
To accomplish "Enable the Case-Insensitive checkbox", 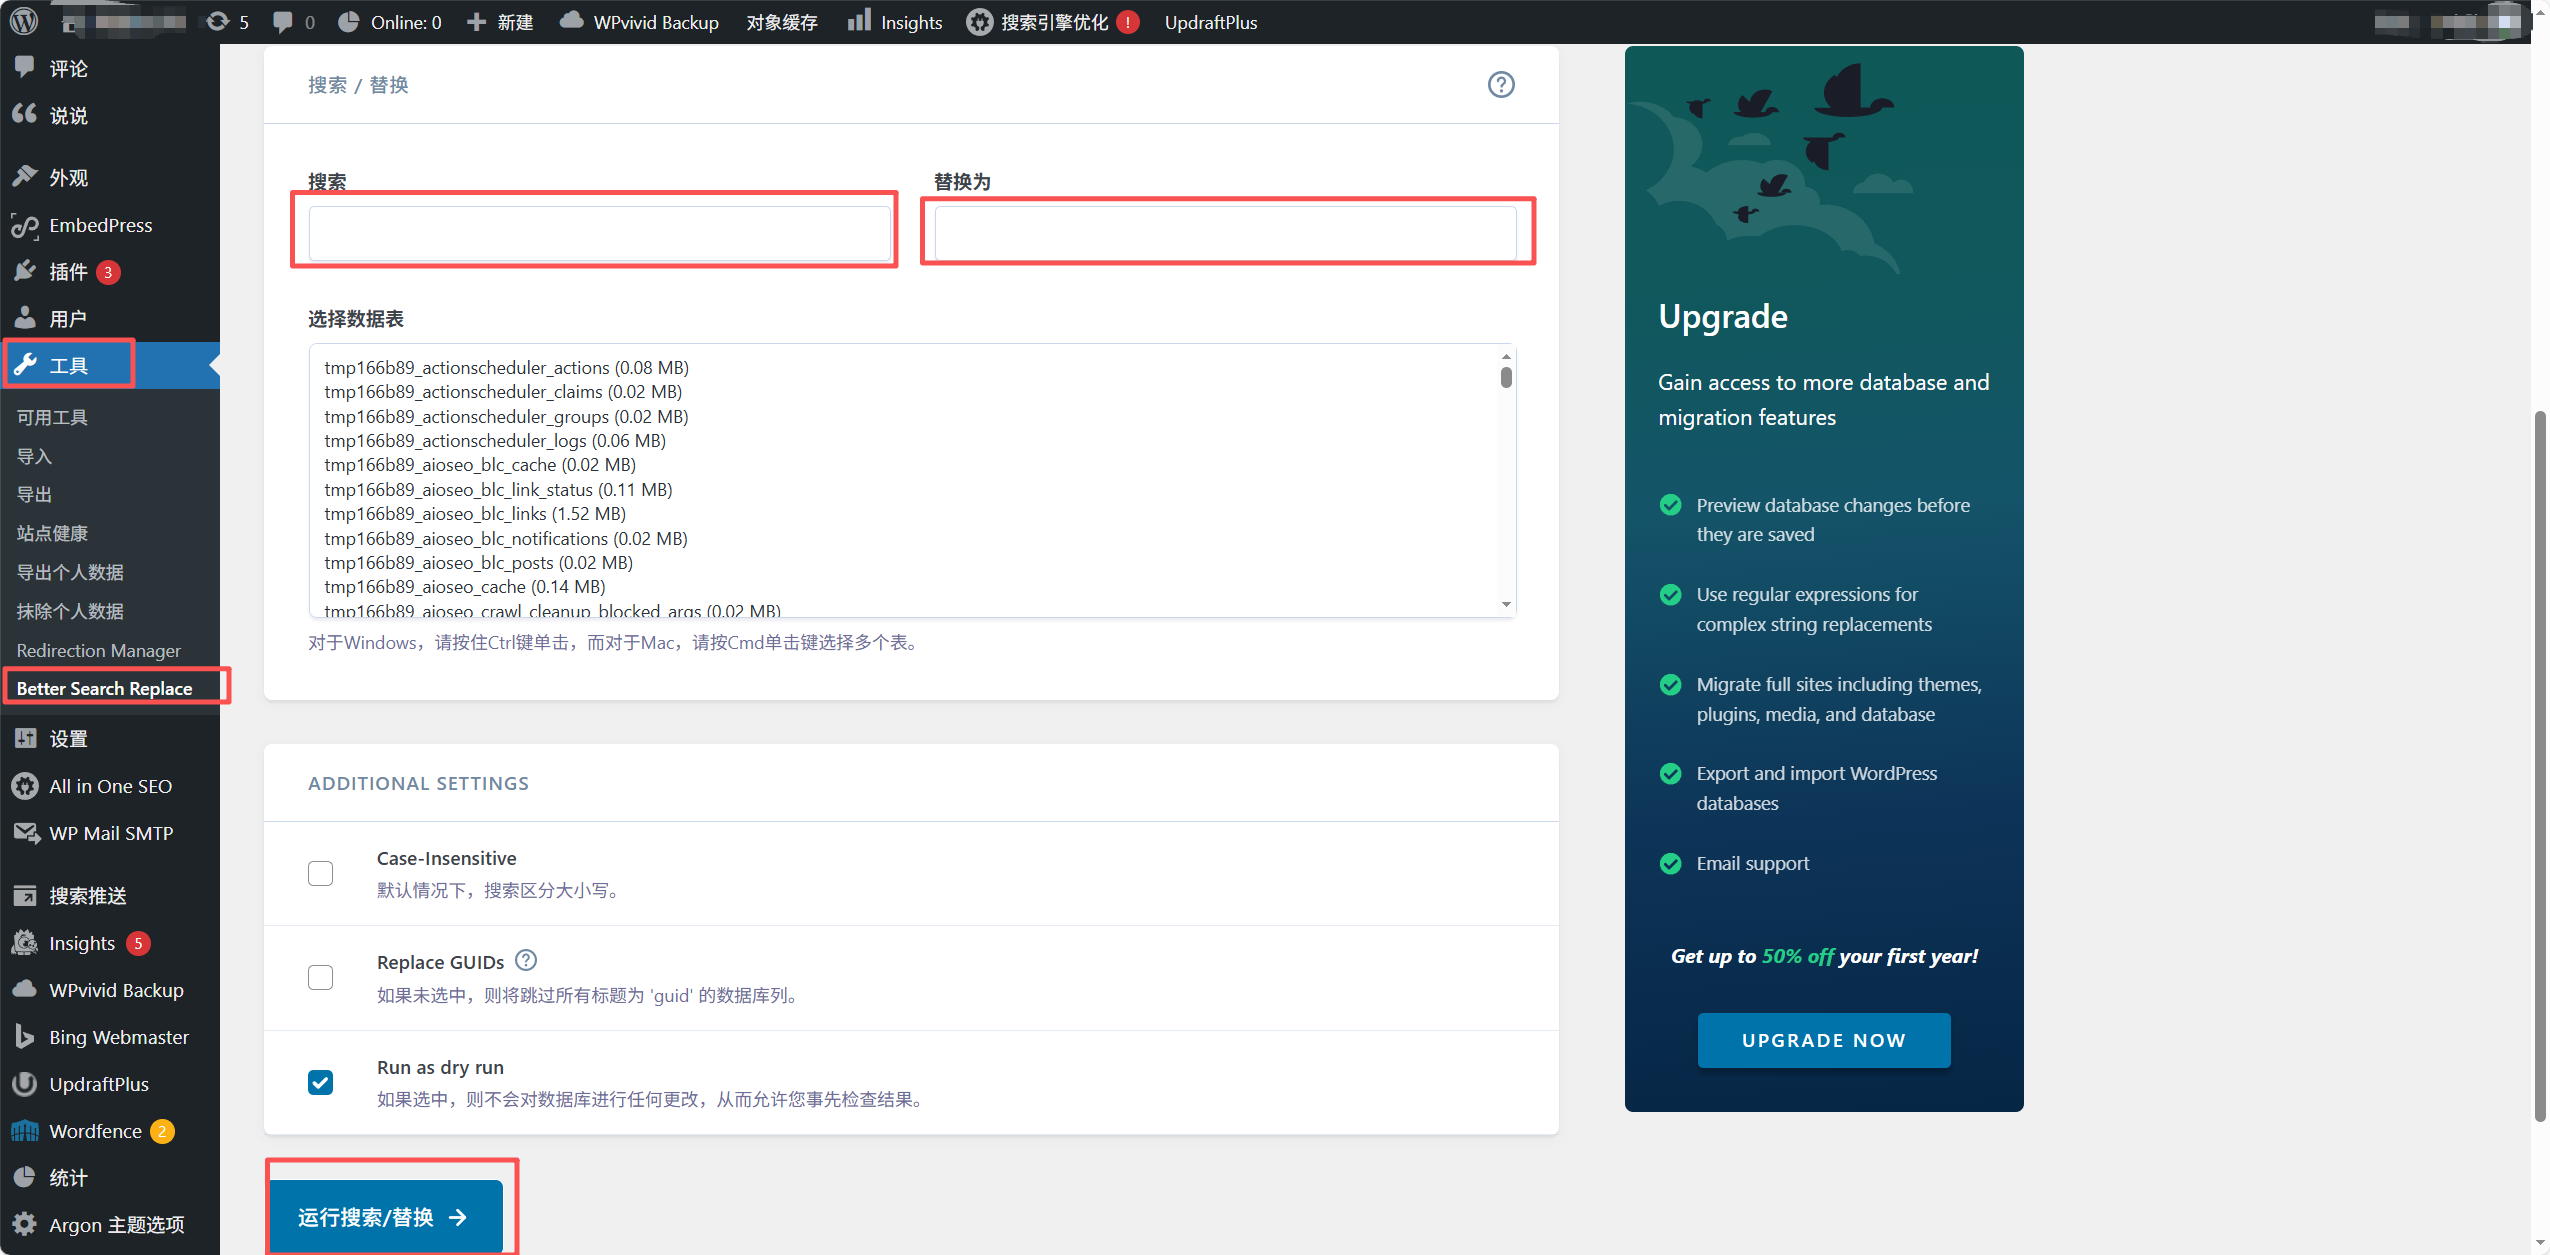I will tap(321, 873).
